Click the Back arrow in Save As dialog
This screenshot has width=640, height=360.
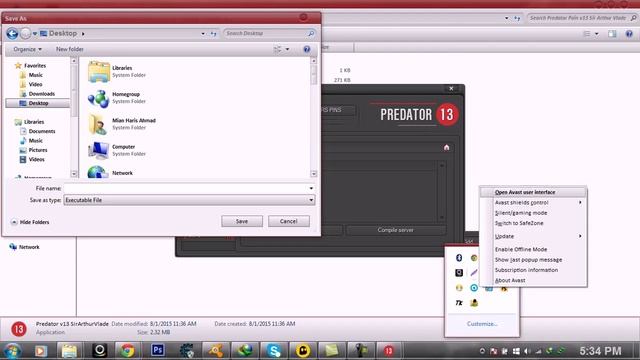click(x=12, y=33)
